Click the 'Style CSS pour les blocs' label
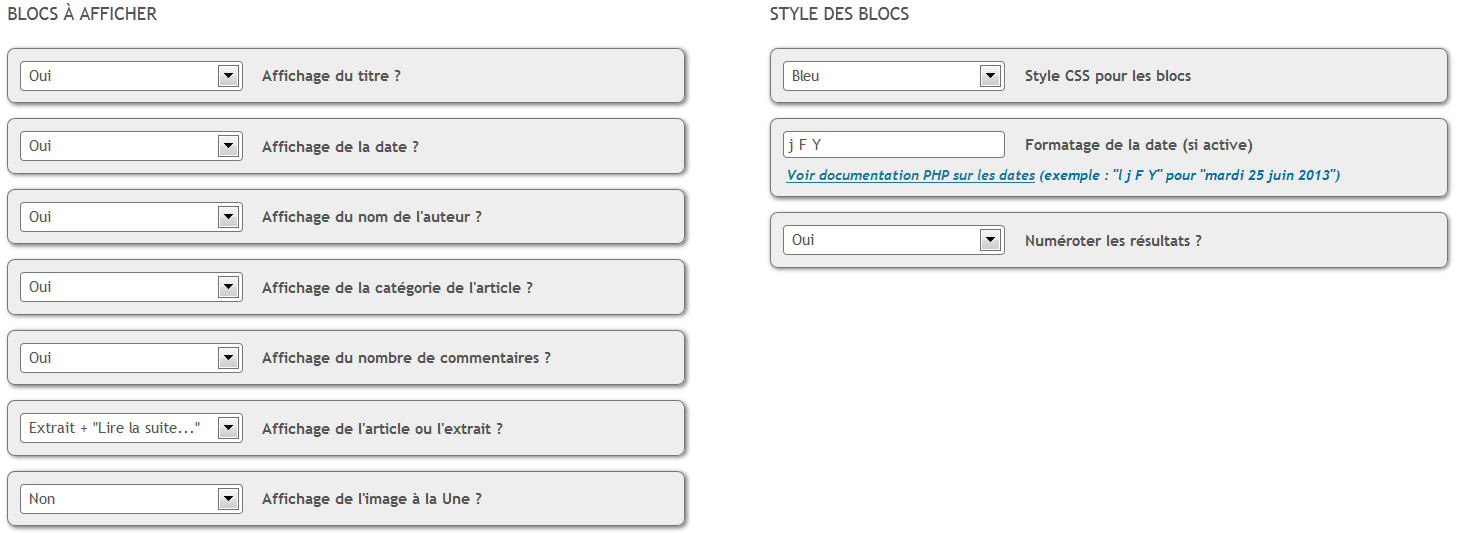 point(1108,76)
